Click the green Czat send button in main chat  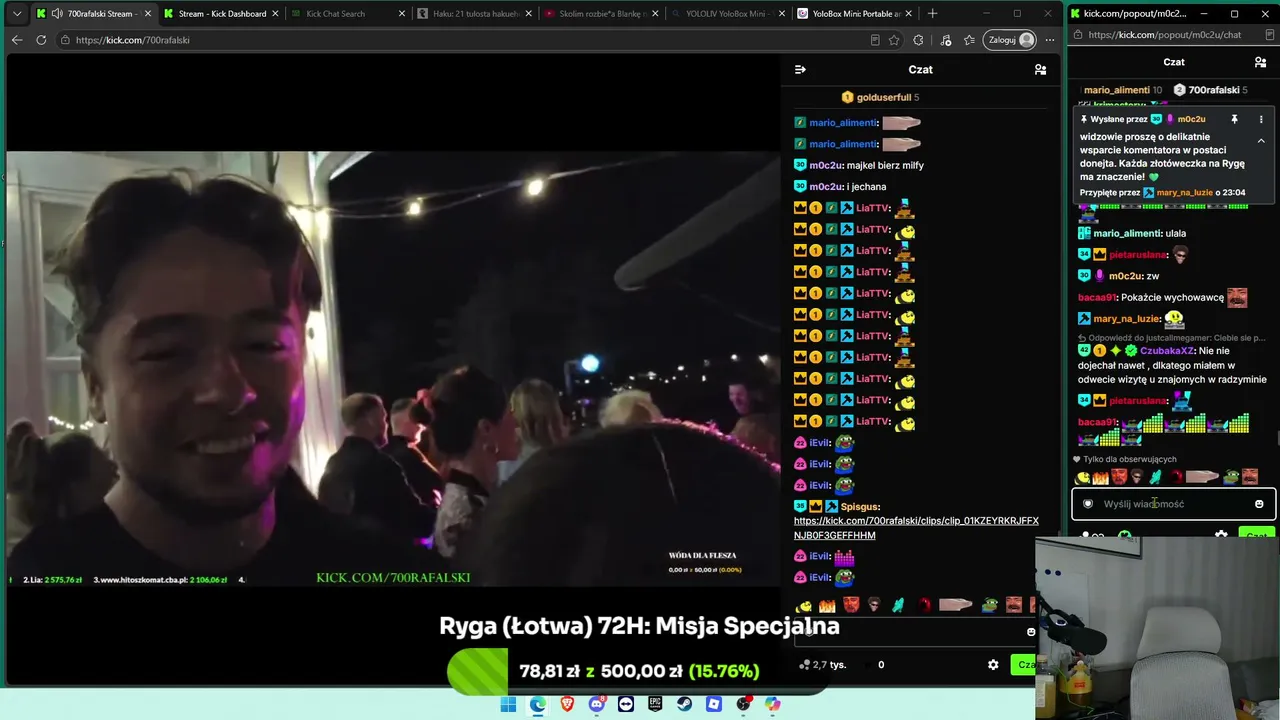click(x=1025, y=665)
